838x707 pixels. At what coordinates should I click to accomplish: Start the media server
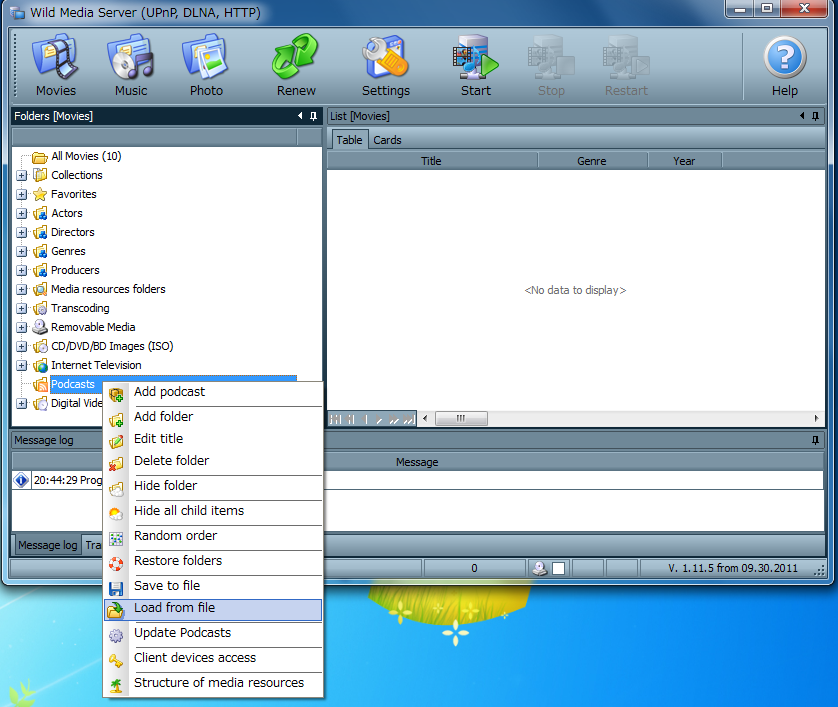(x=476, y=65)
